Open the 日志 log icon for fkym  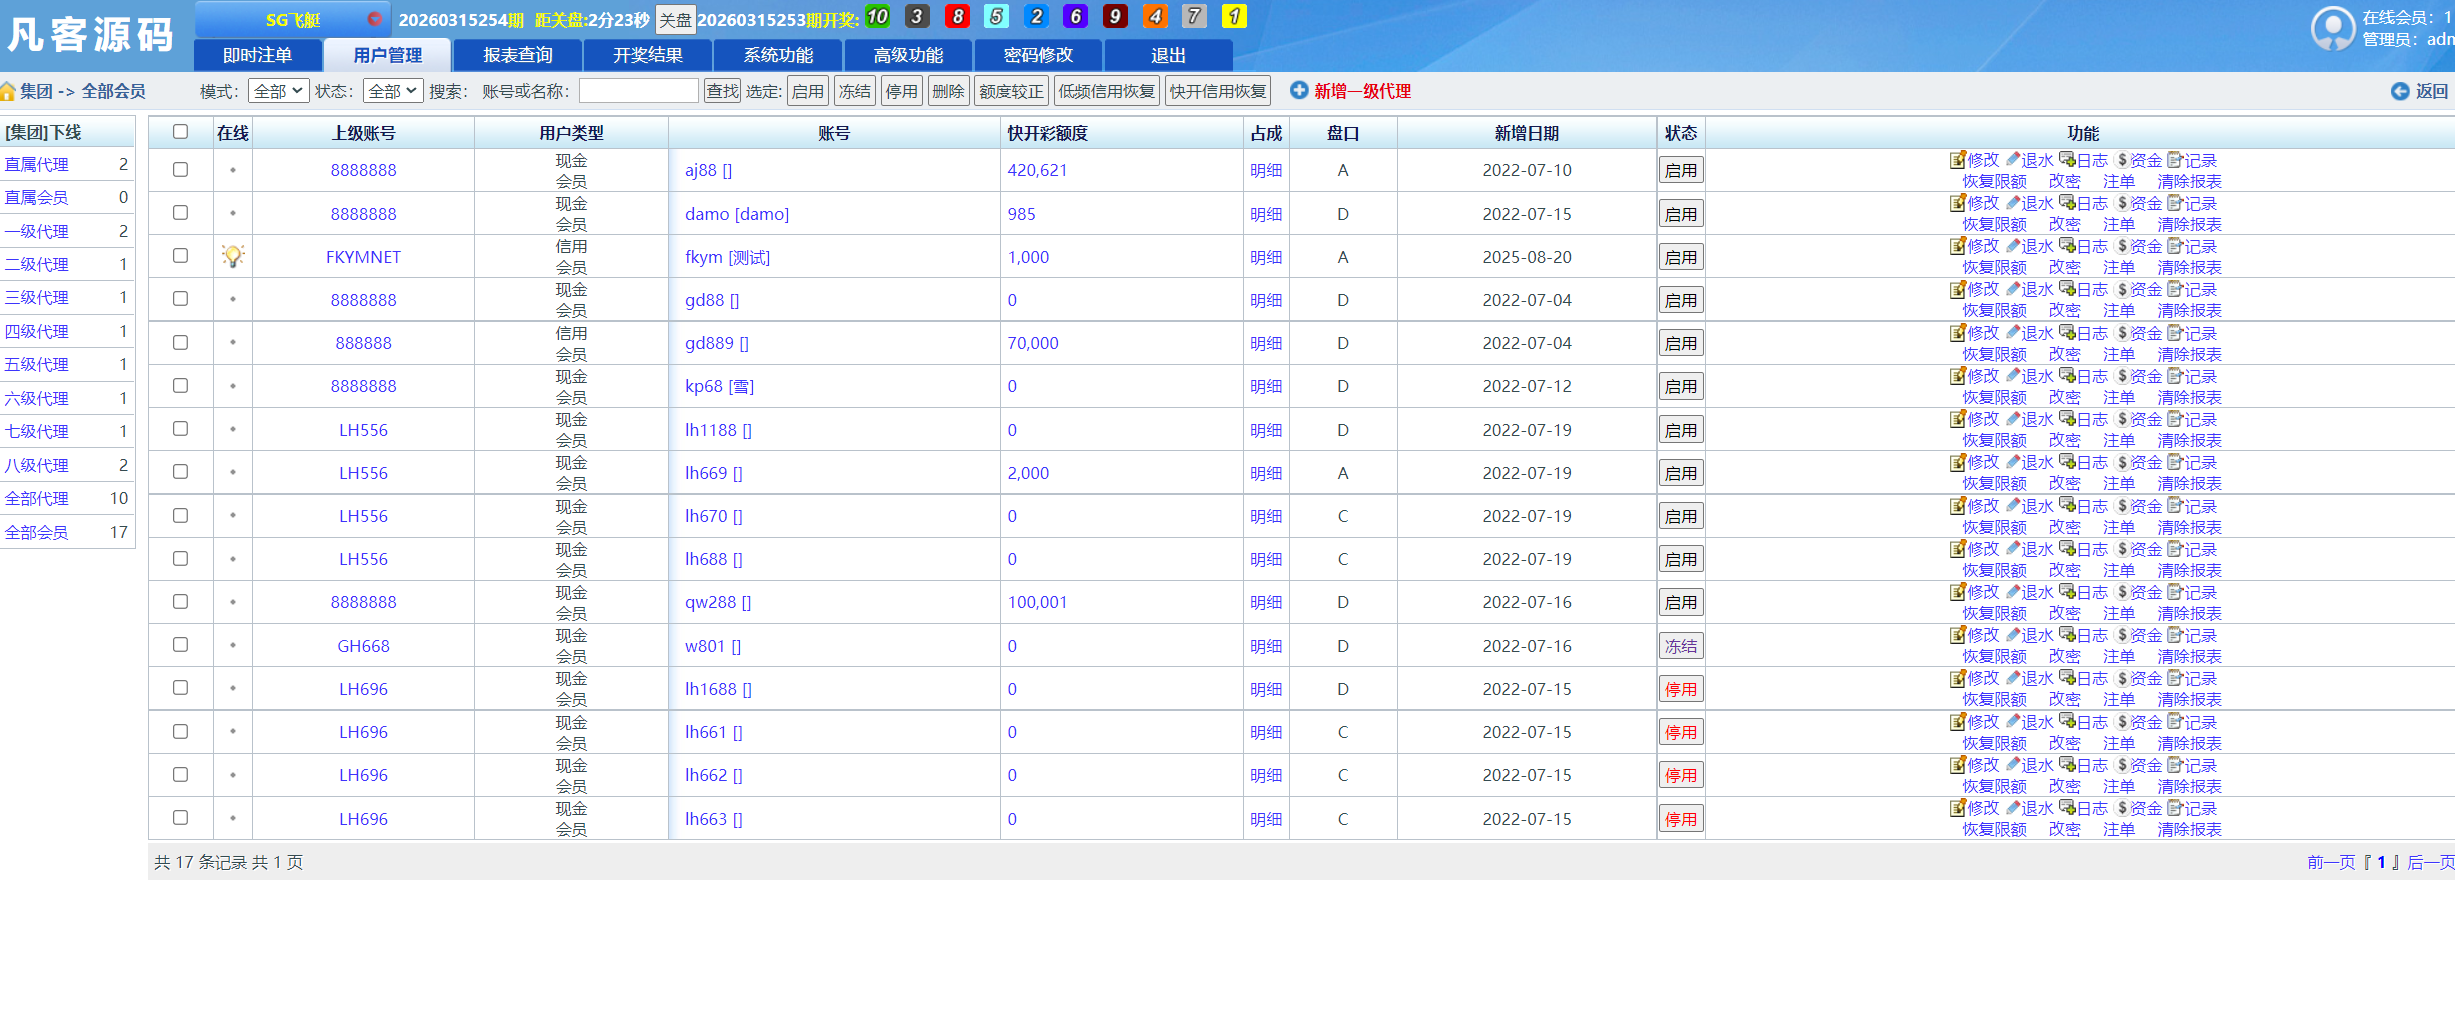coord(2067,246)
